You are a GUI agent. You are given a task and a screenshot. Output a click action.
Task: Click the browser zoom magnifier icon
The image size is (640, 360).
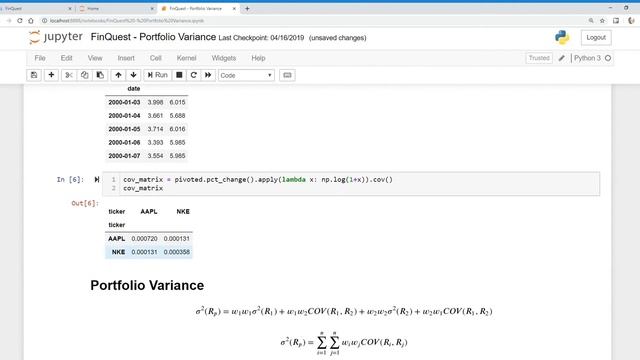[x=591, y=20]
